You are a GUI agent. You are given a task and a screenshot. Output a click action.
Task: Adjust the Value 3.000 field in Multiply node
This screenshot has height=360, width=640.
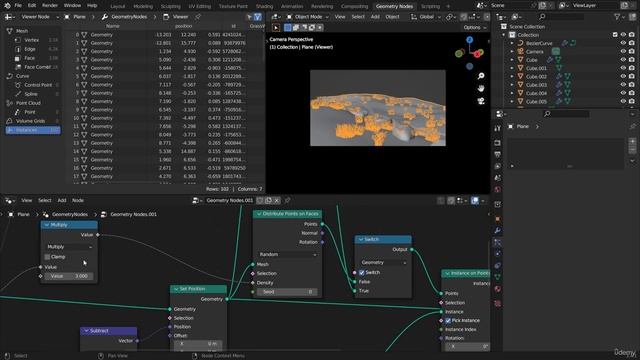(x=69, y=276)
